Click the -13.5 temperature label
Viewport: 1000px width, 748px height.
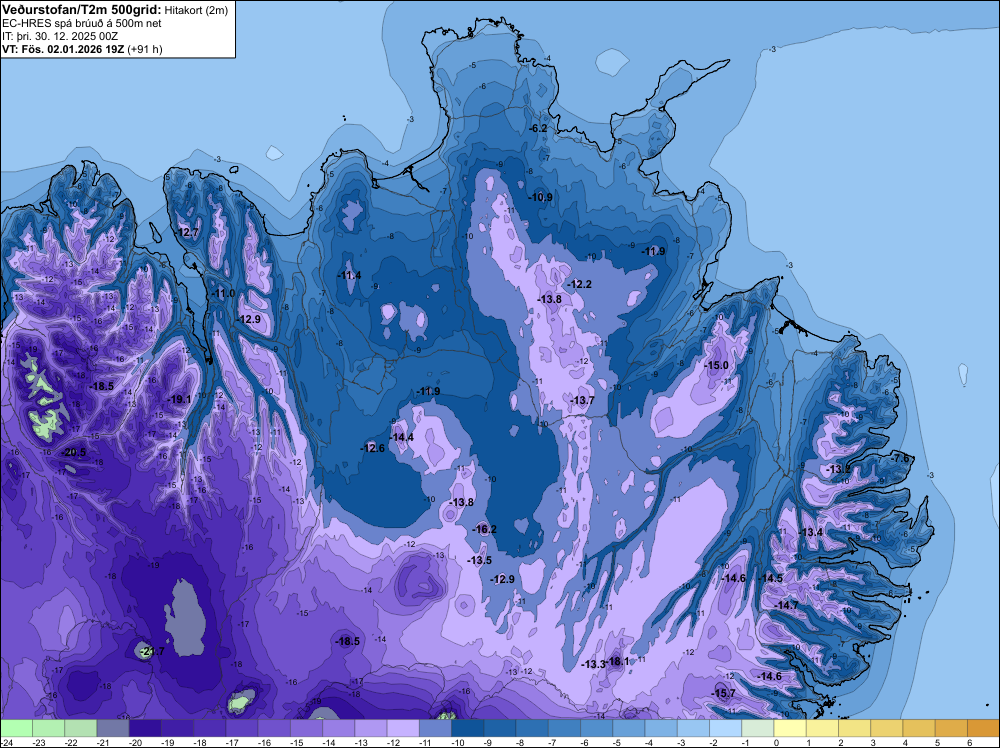[x=479, y=561]
